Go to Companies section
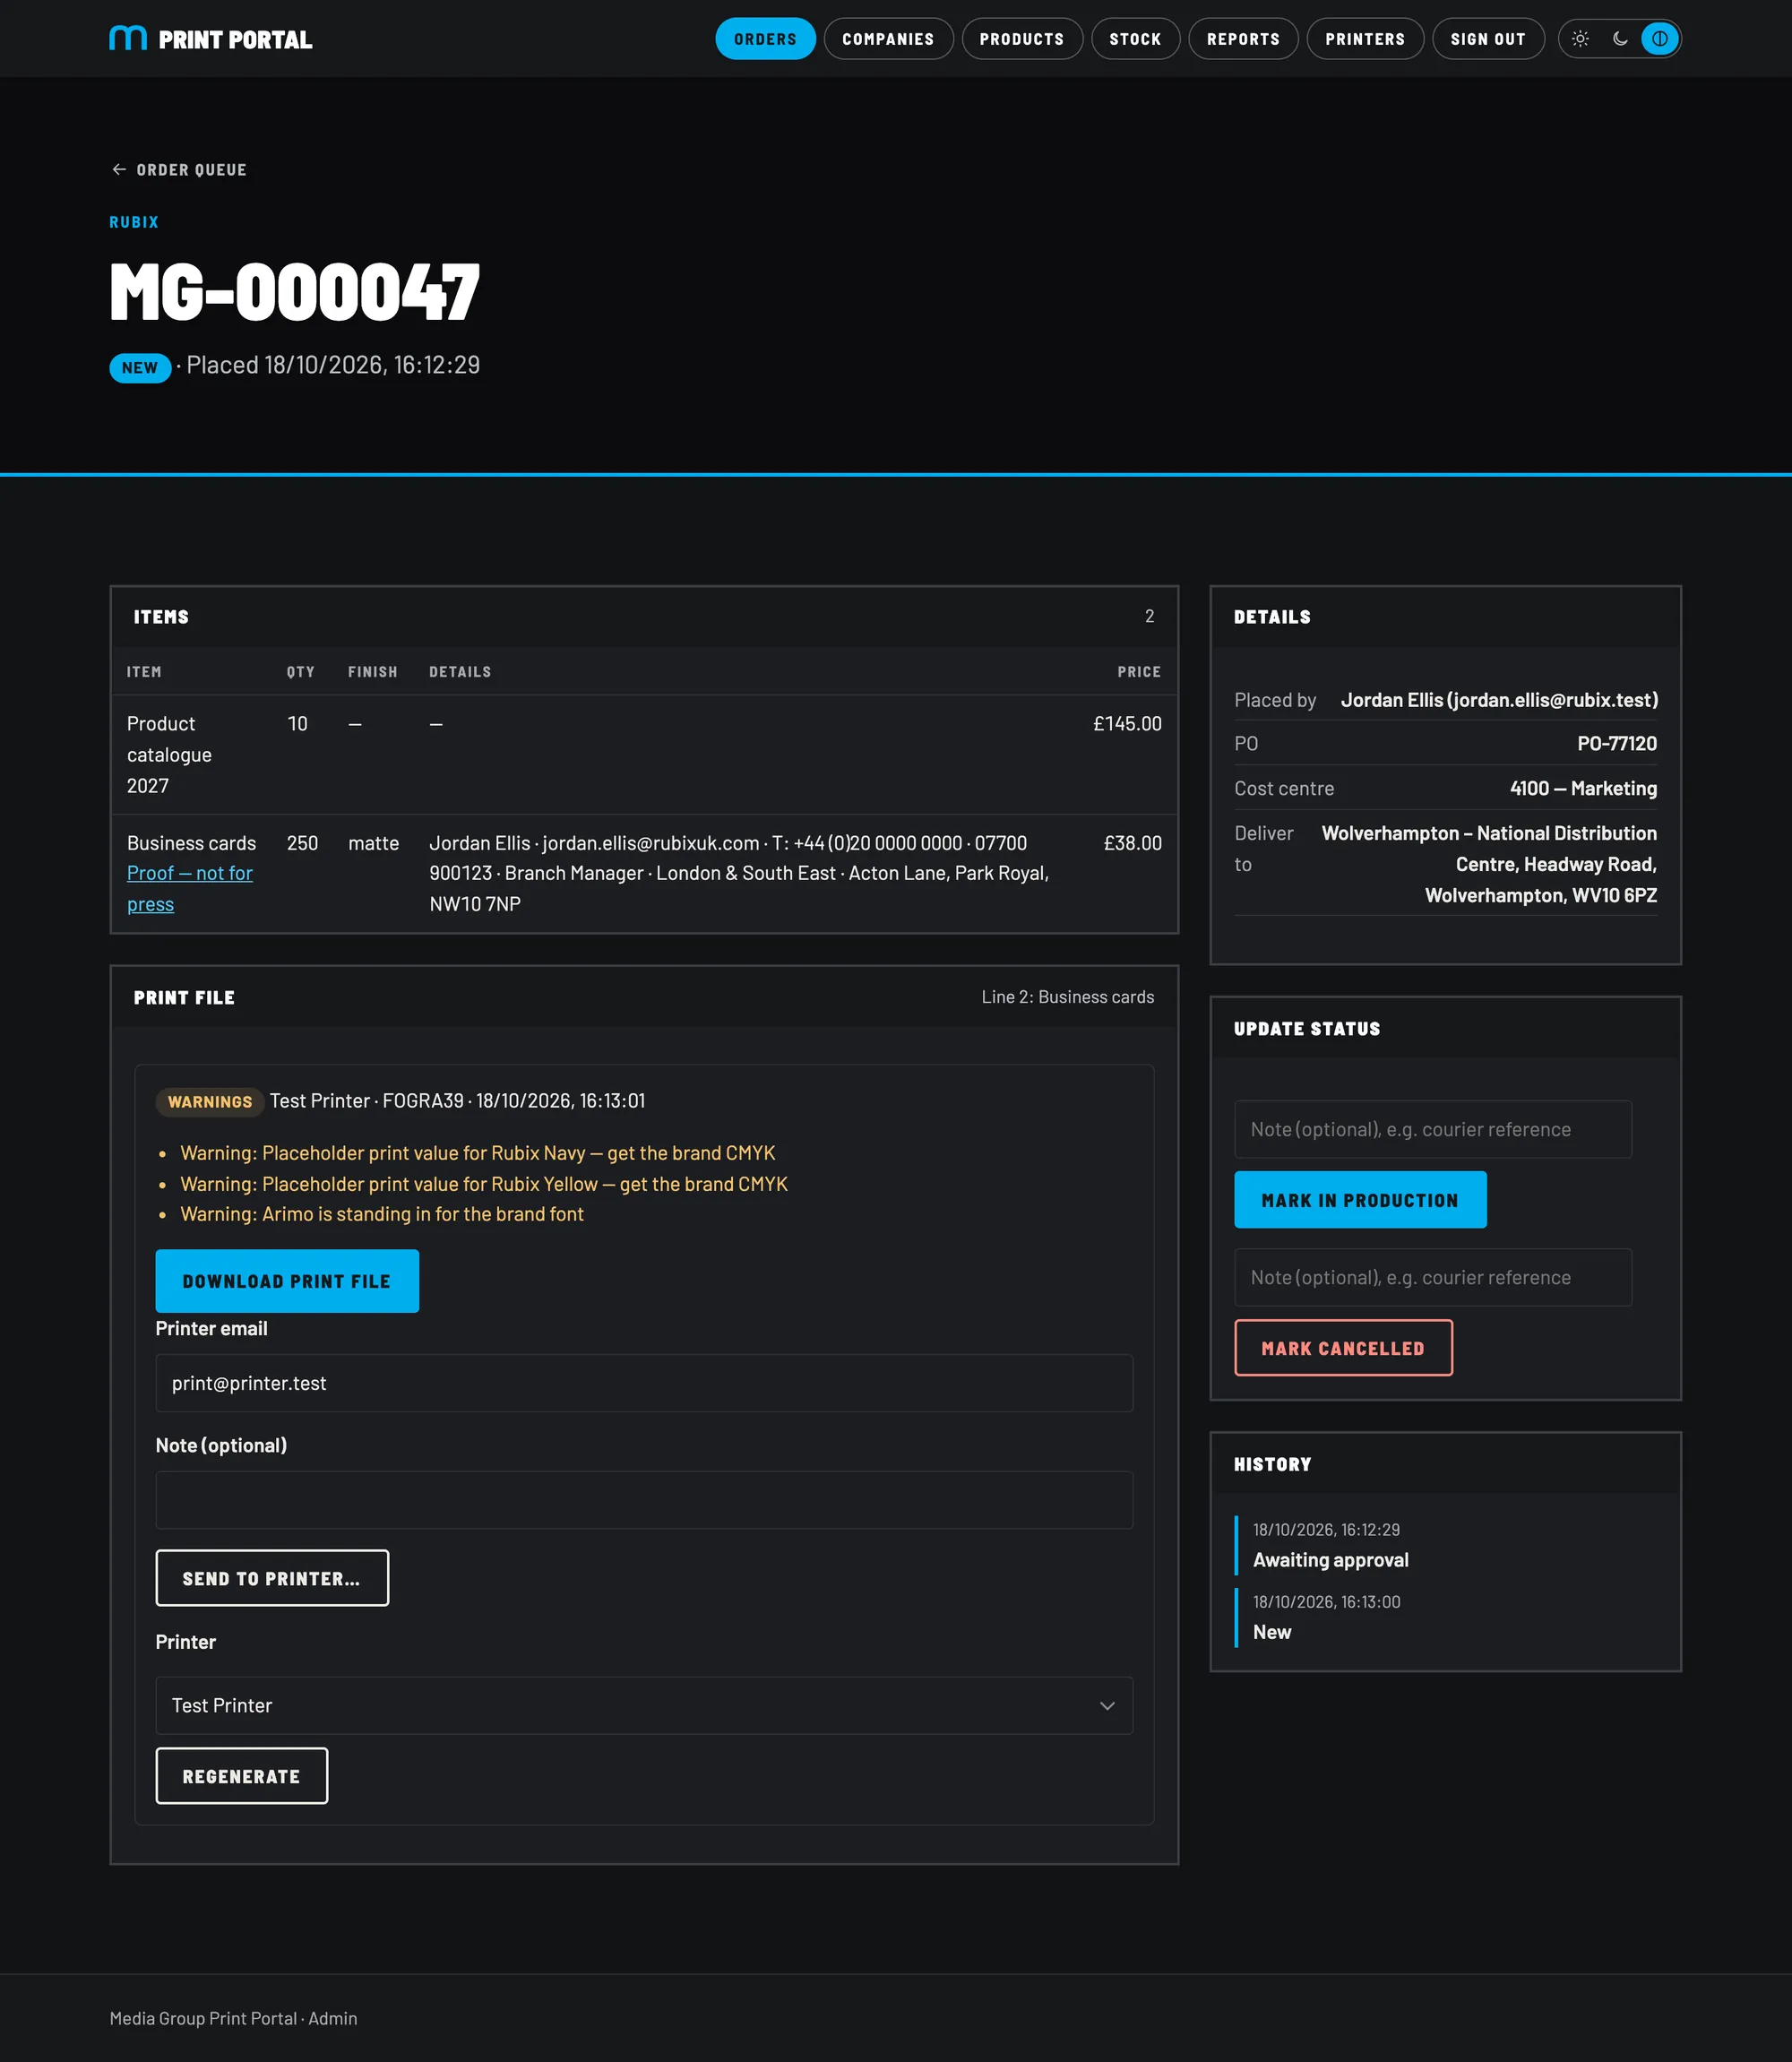 pos(888,39)
